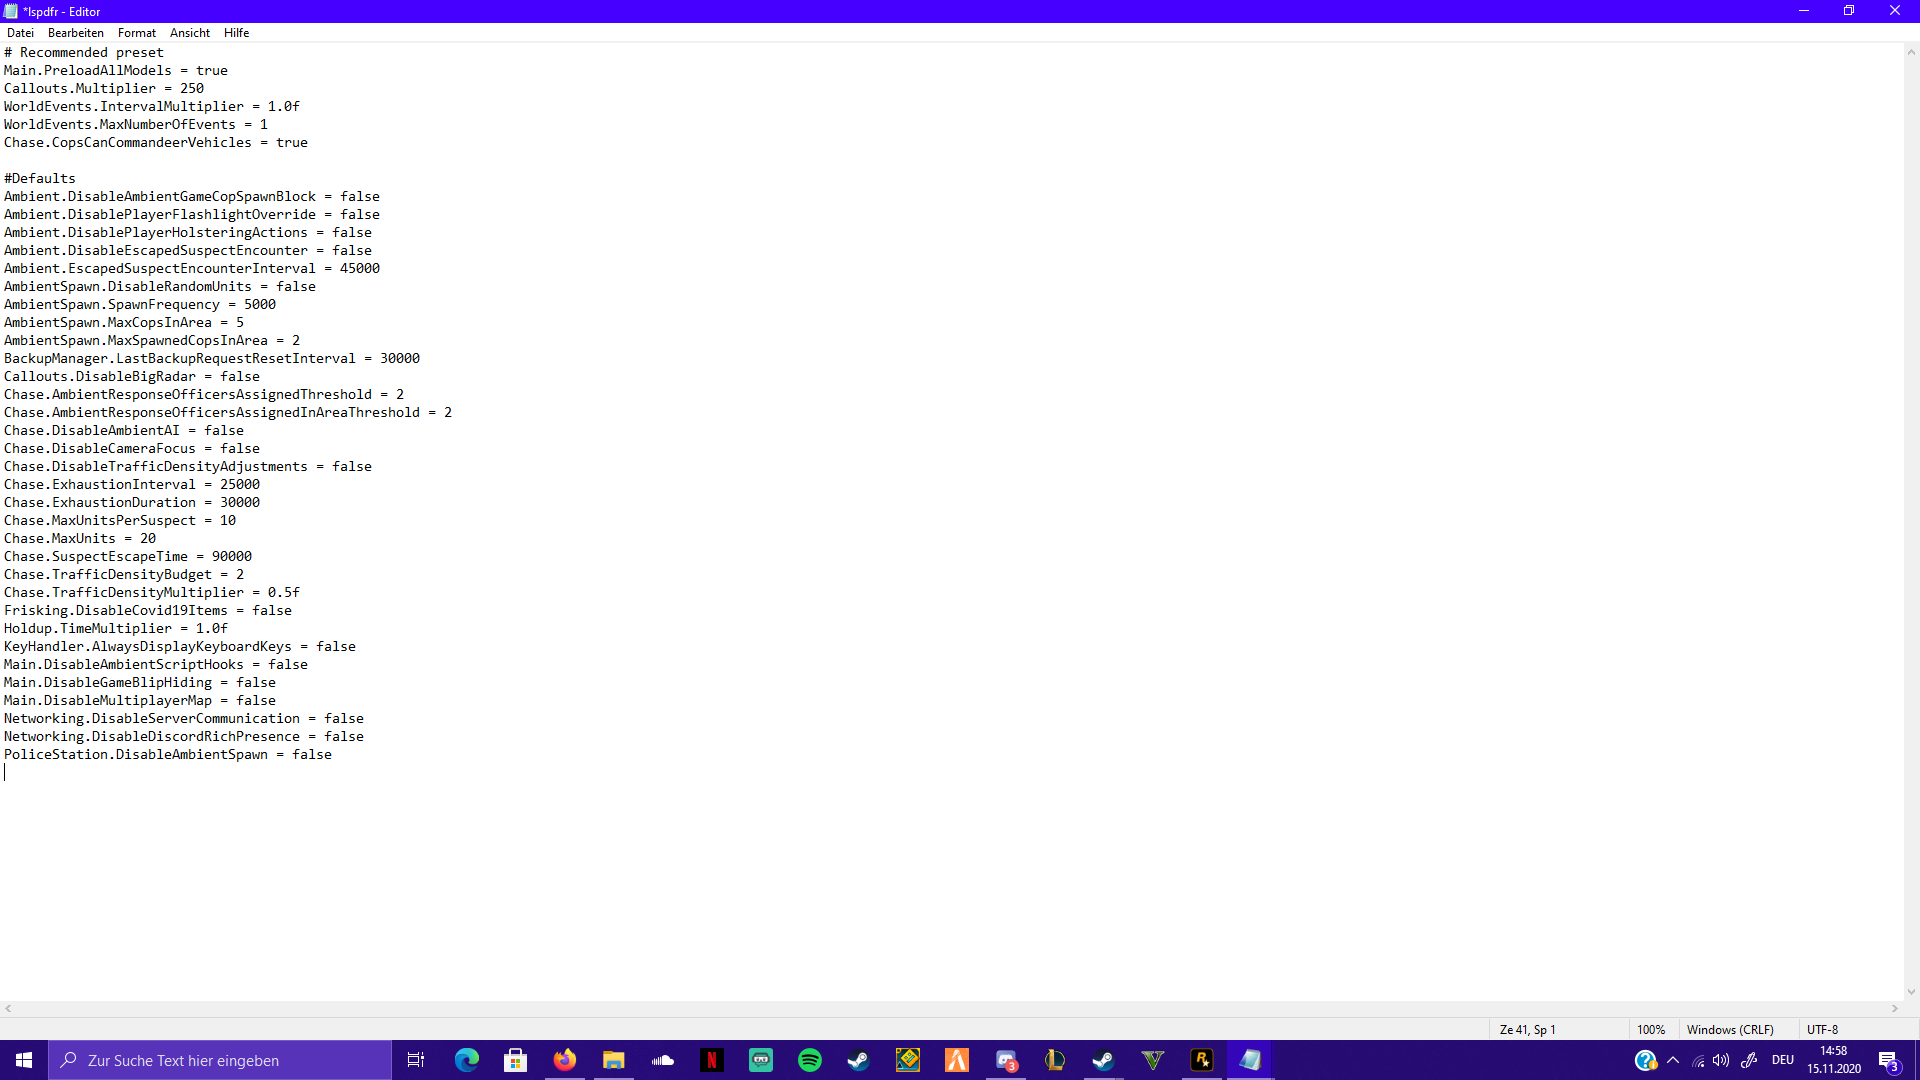Click the DEU language indicator
Image resolution: width=1920 pixels, height=1080 pixels.
(1783, 1060)
